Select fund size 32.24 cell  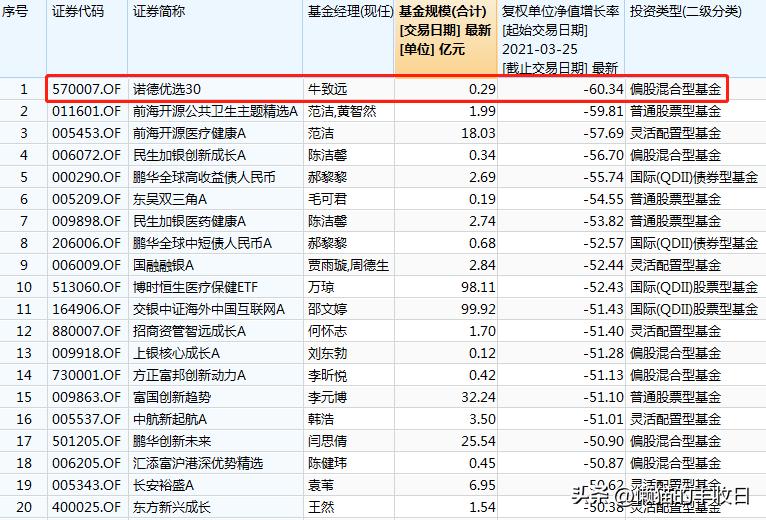coord(478,397)
